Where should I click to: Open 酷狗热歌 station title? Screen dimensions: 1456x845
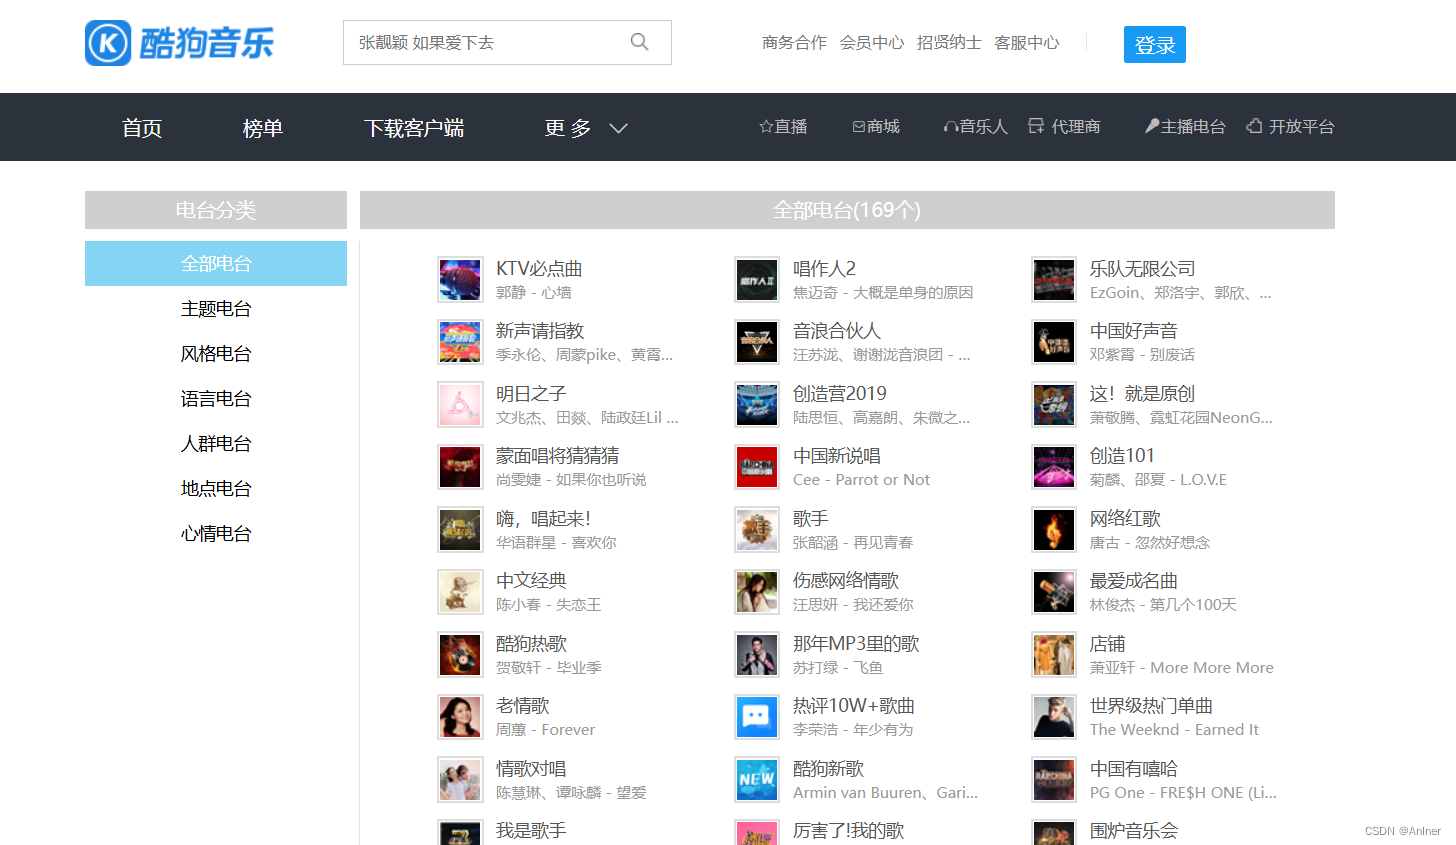tap(531, 643)
